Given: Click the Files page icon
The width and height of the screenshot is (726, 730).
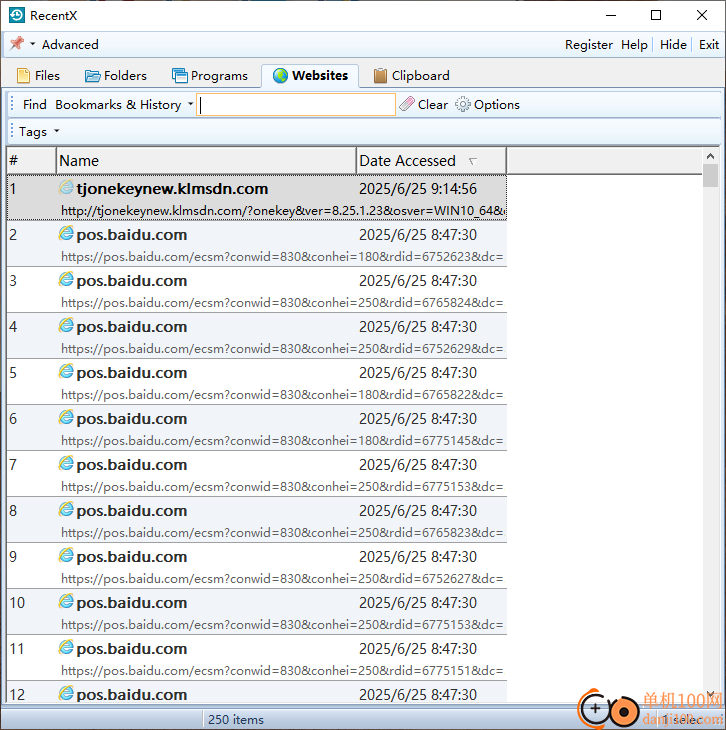Looking at the screenshot, I should pos(23,75).
